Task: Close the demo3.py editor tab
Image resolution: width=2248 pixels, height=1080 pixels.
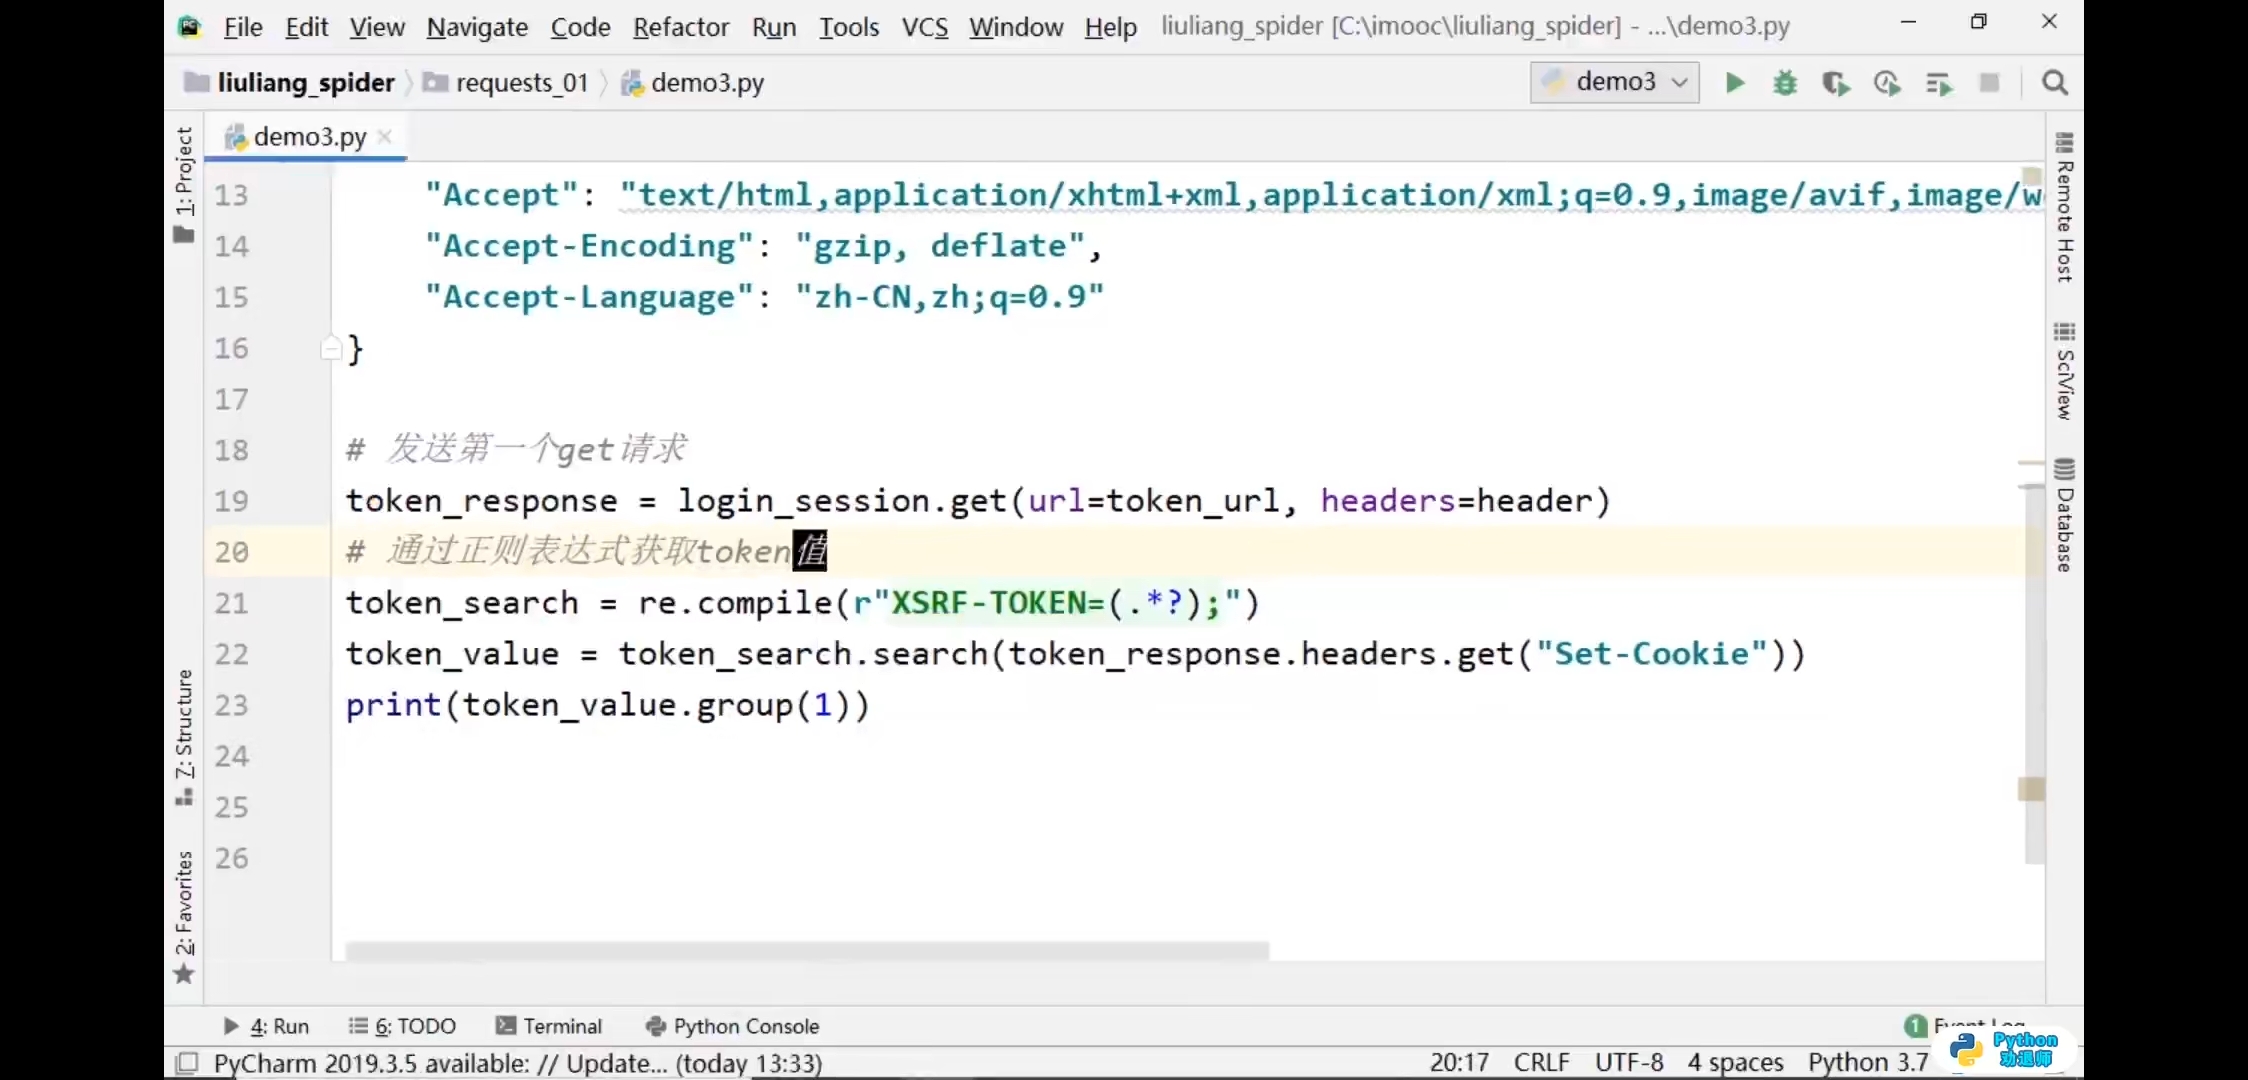Action: 385,137
